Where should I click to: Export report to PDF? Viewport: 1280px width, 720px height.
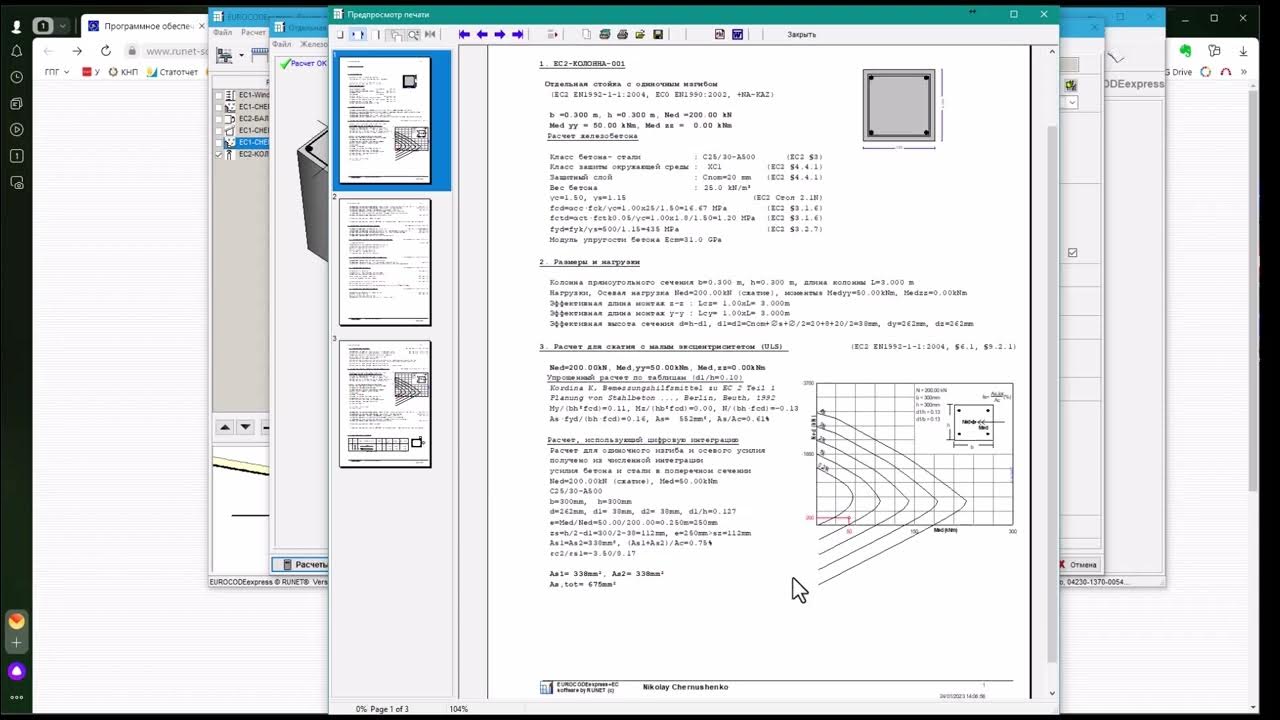click(x=719, y=34)
